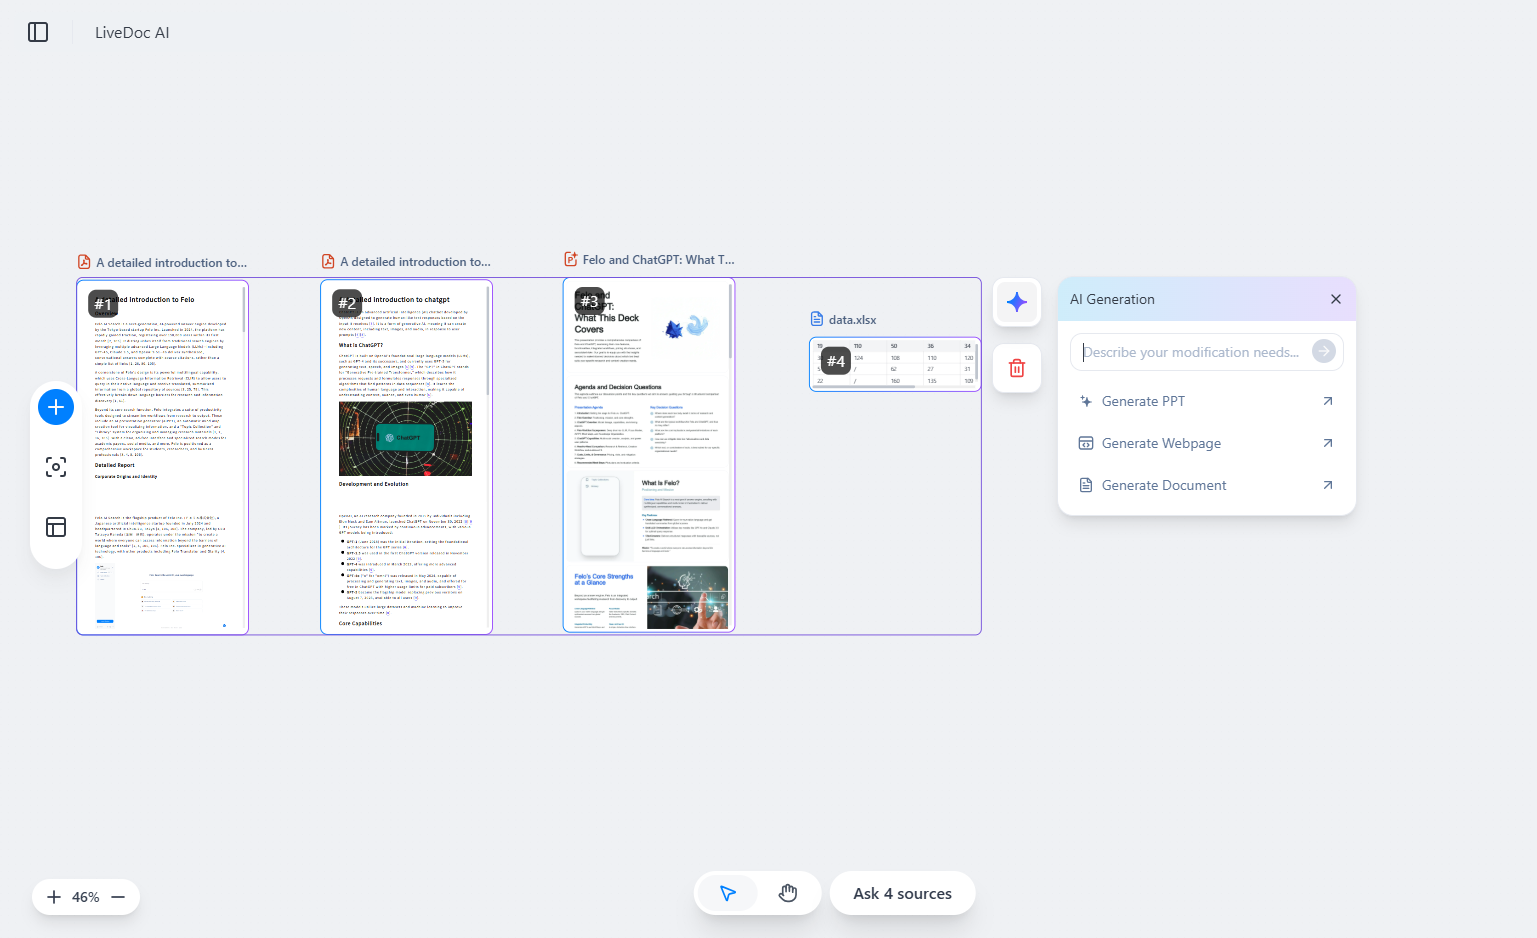This screenshot has height=938, width=1537.
Task: Click the 46% zoom level indicator
Action: coord(86,897)
